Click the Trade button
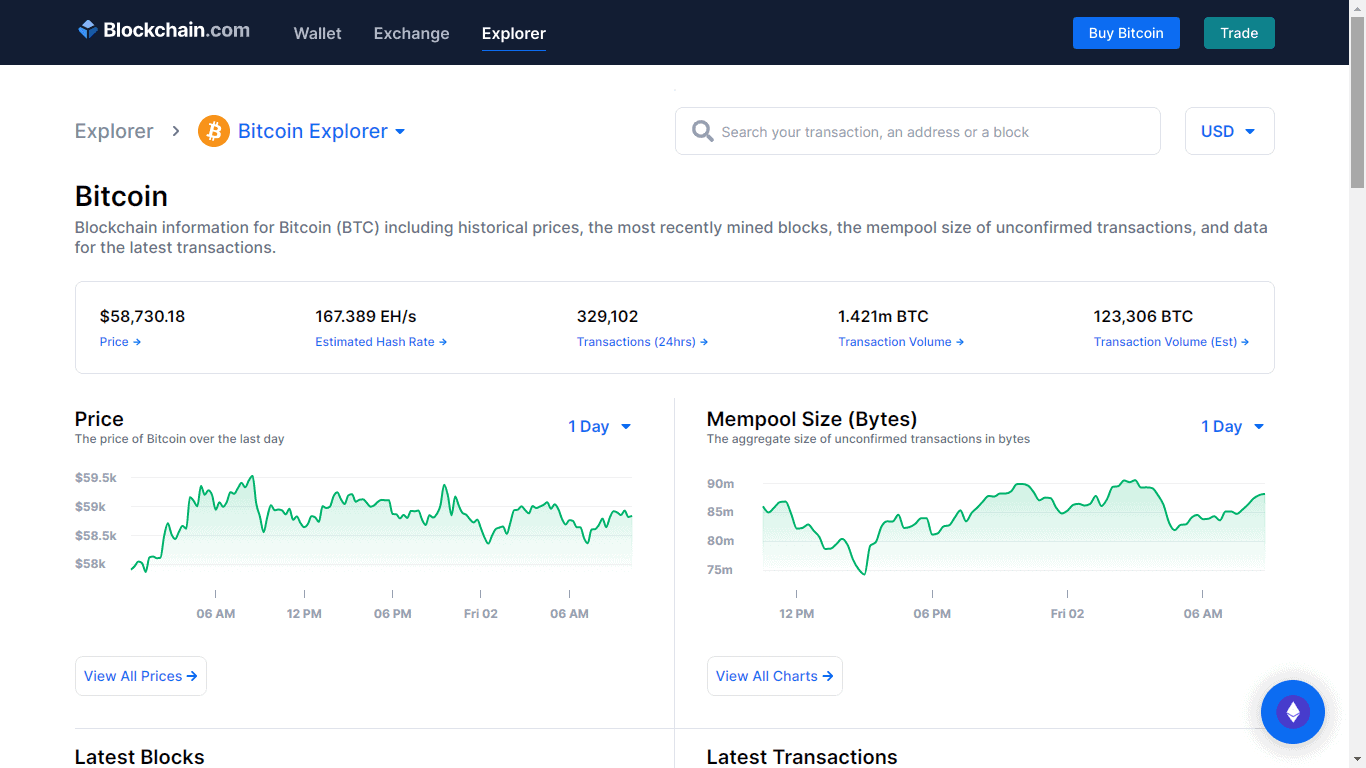The image size is (1366, 768). 1239,33
